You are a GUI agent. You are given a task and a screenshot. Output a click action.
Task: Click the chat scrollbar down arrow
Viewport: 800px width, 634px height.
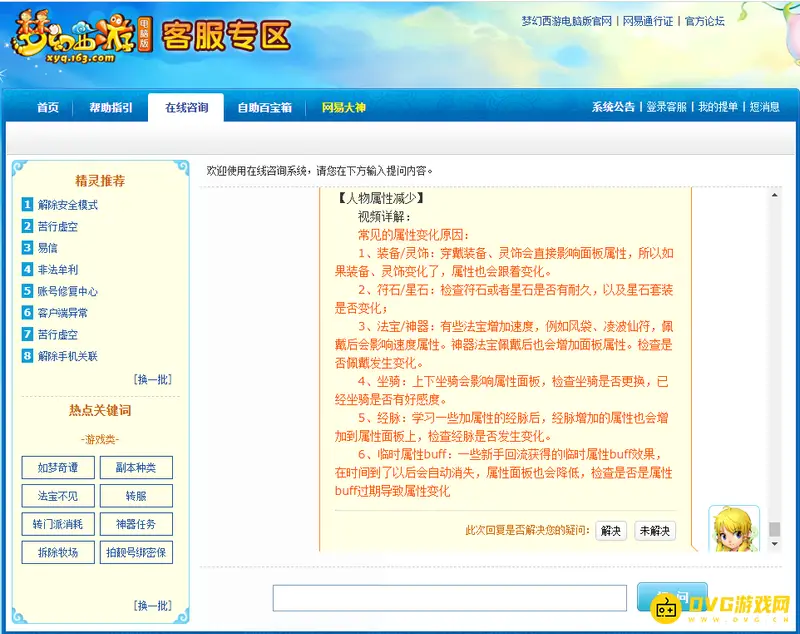(x=774, y=544)
